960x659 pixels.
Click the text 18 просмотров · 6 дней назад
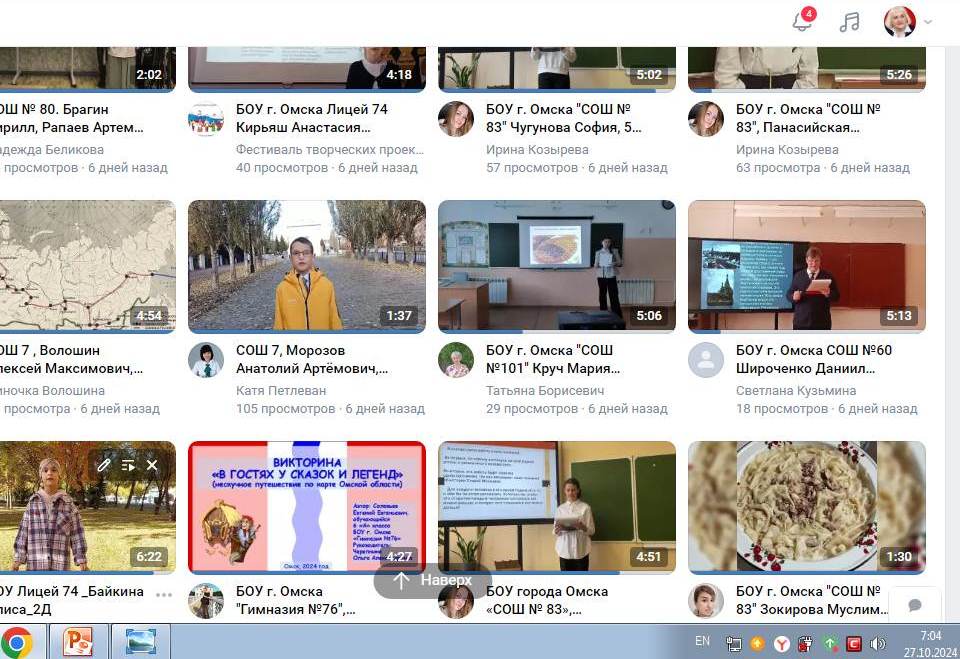827,409
